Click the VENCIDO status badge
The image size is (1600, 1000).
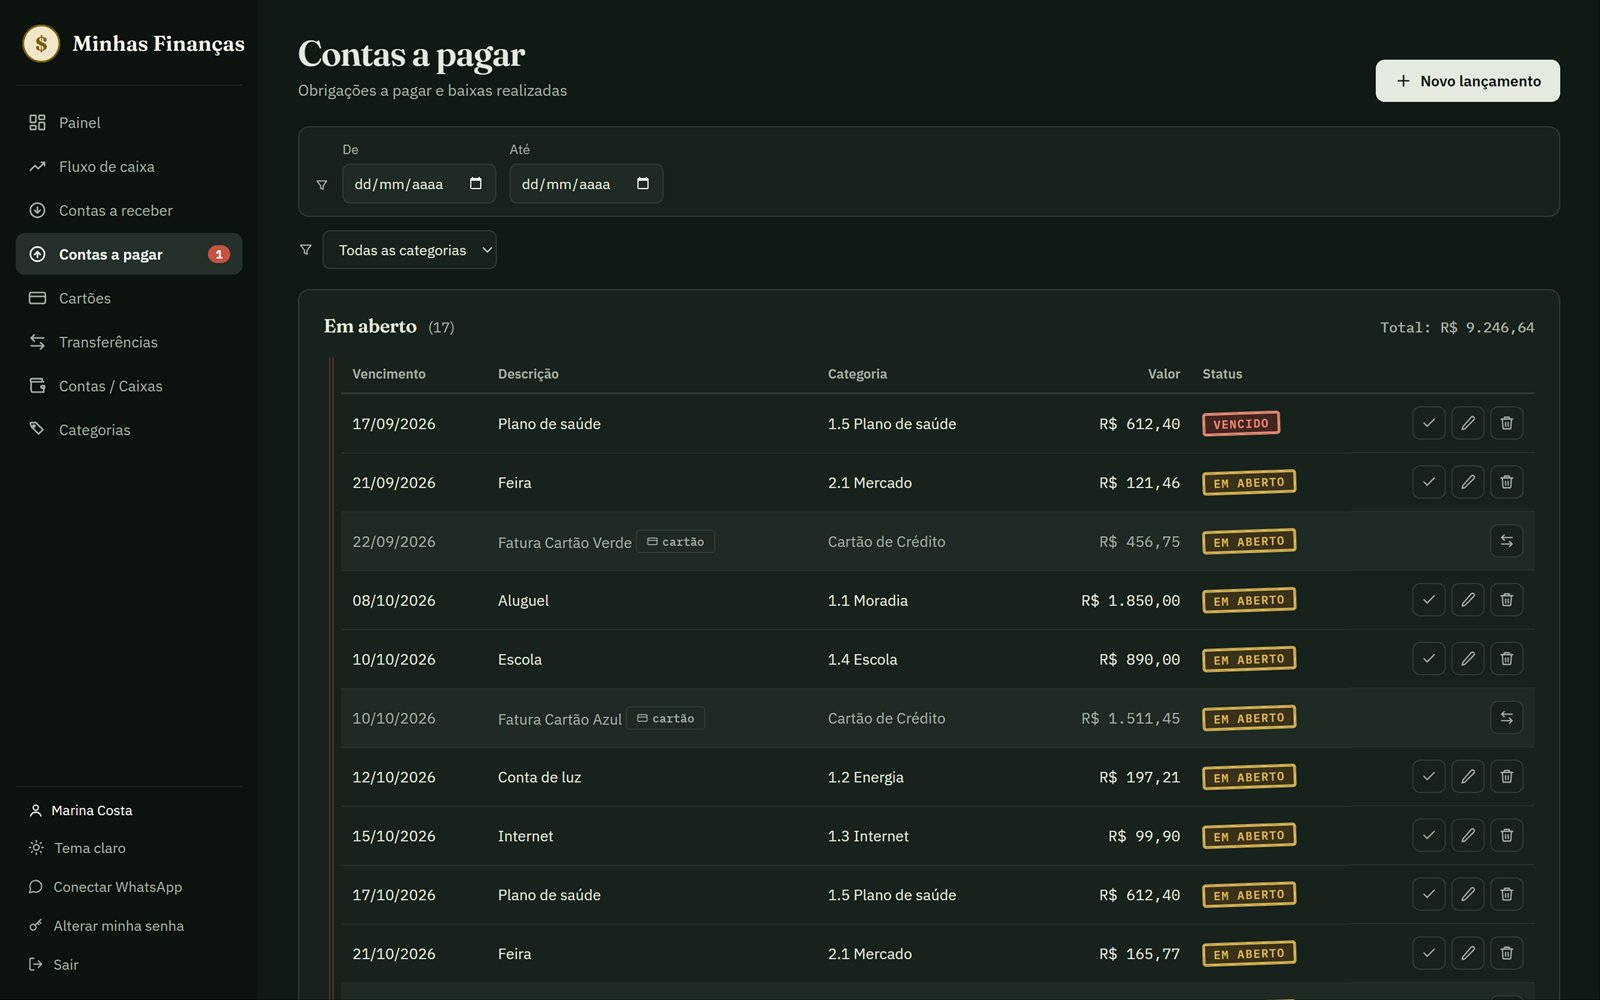pyautogui.click(x=1241, y=424)
